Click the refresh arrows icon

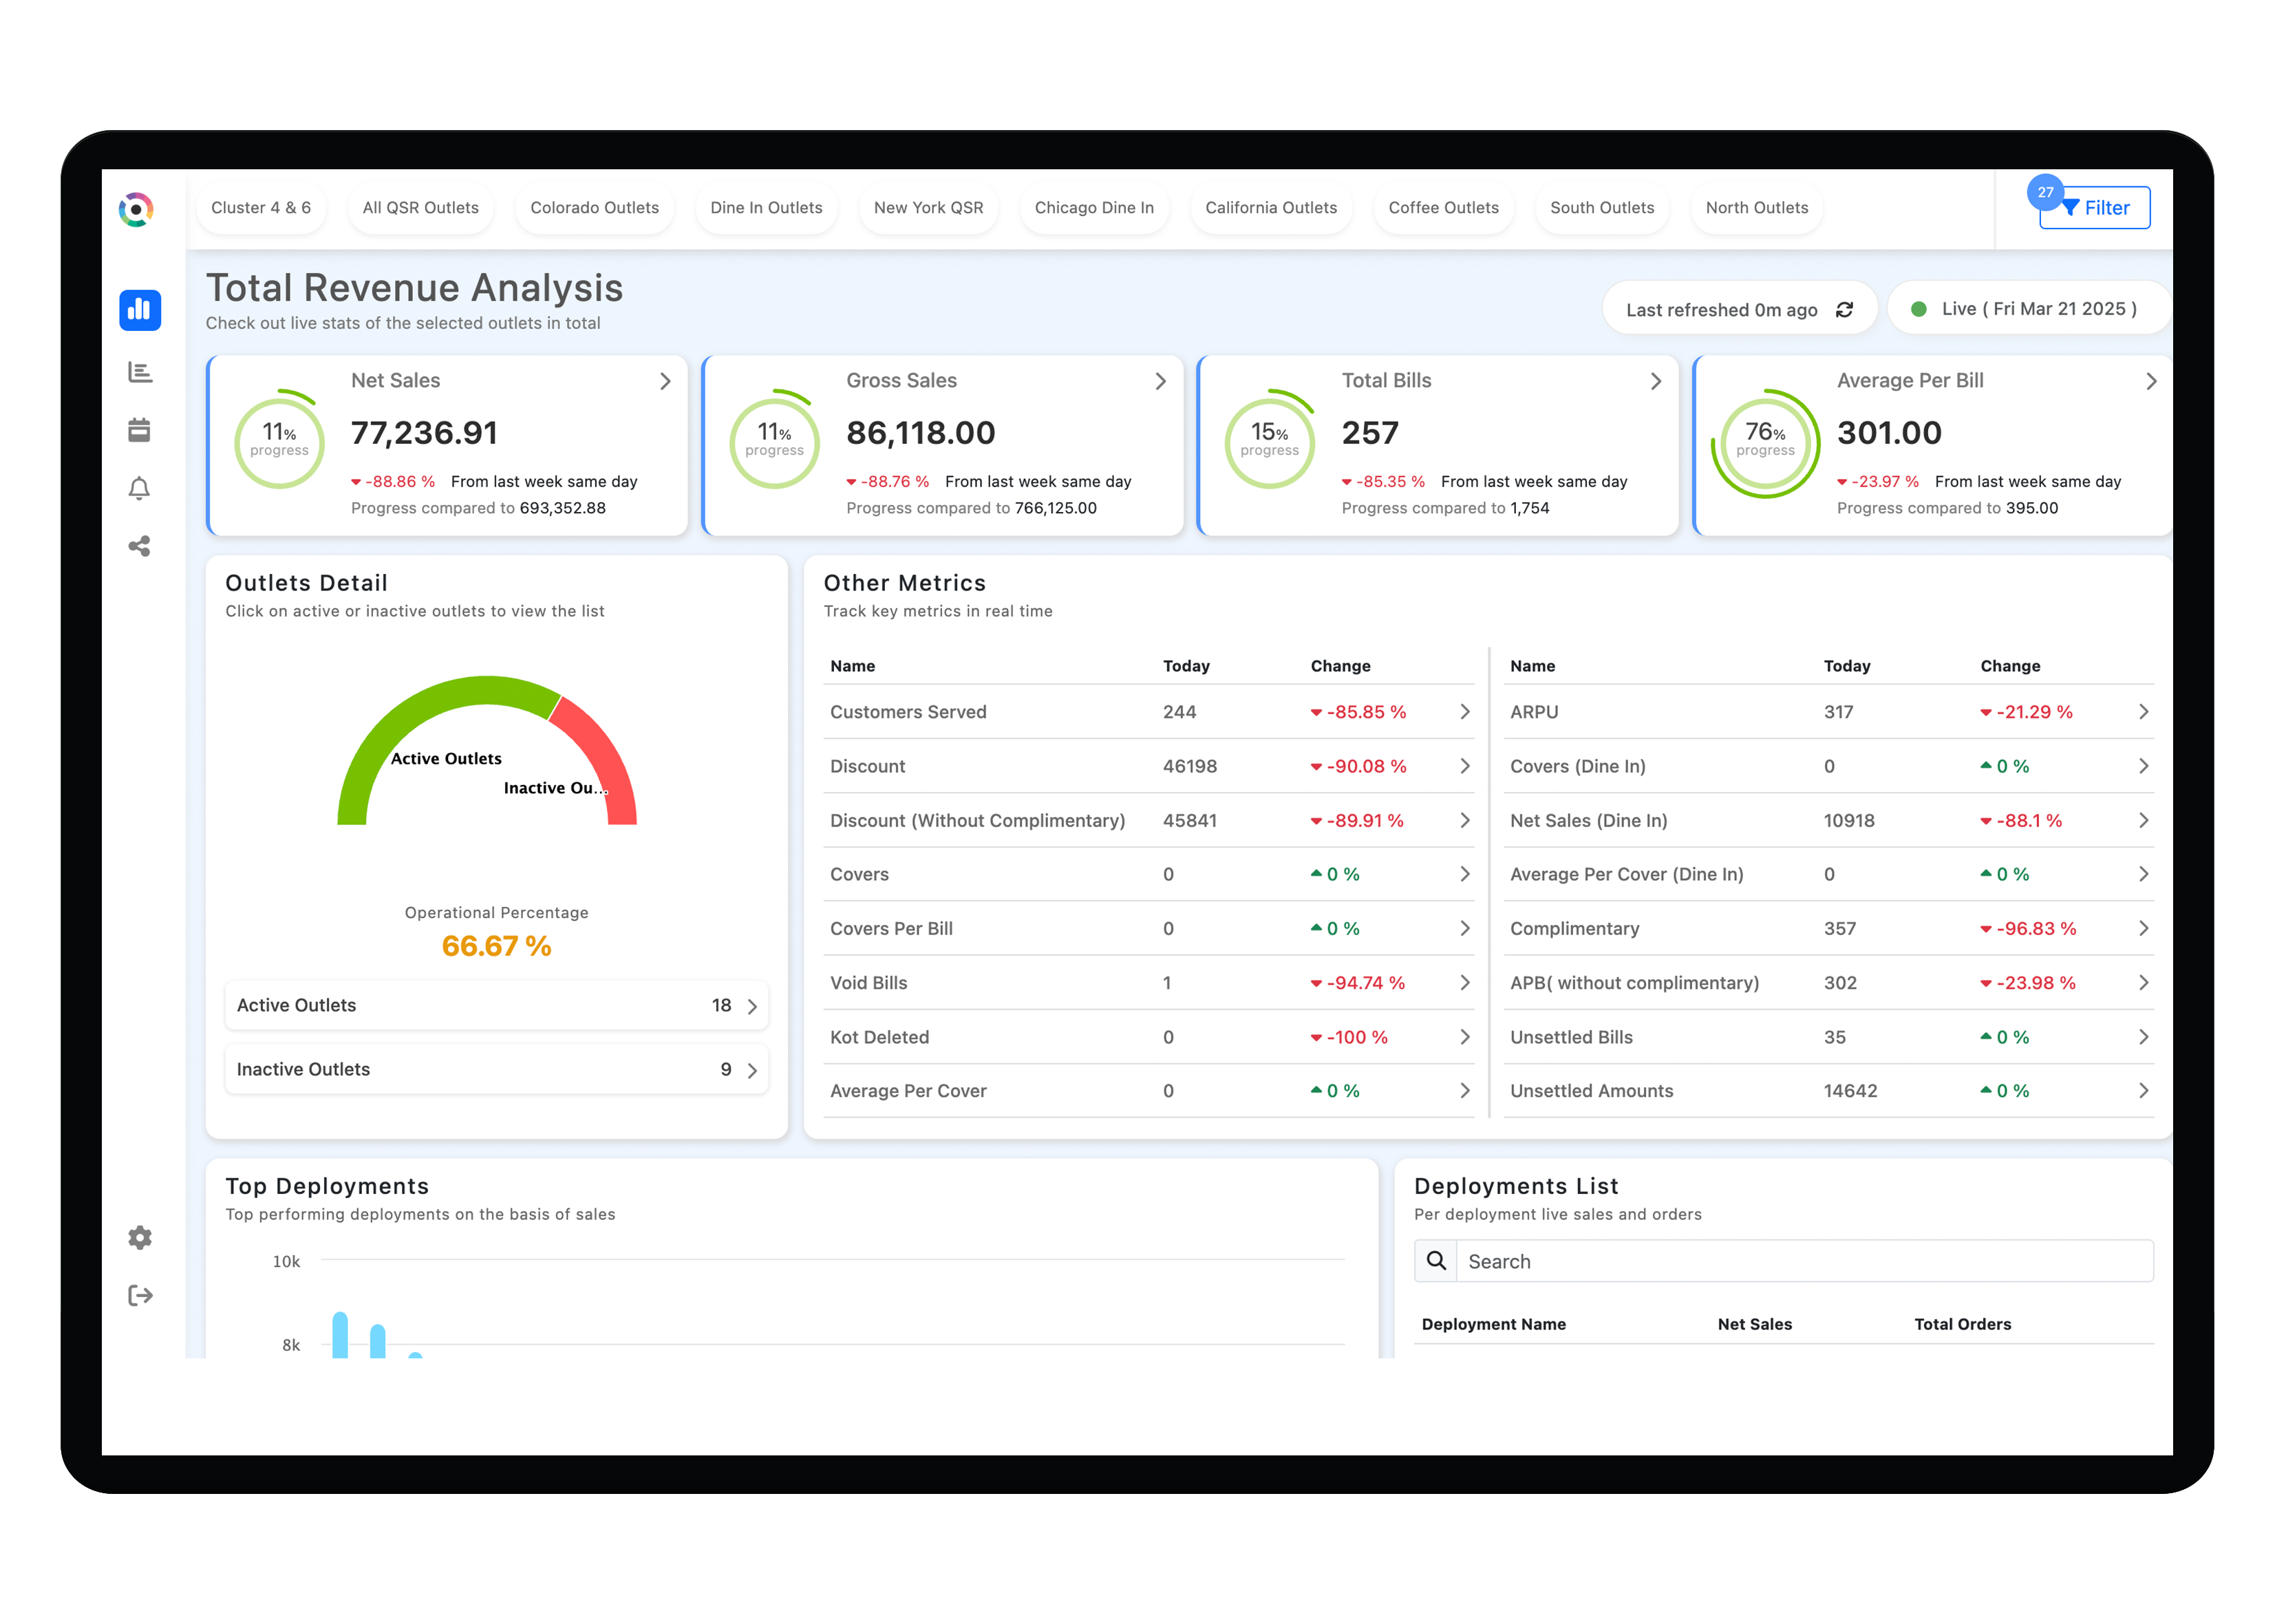click(x=1844, y=310)
